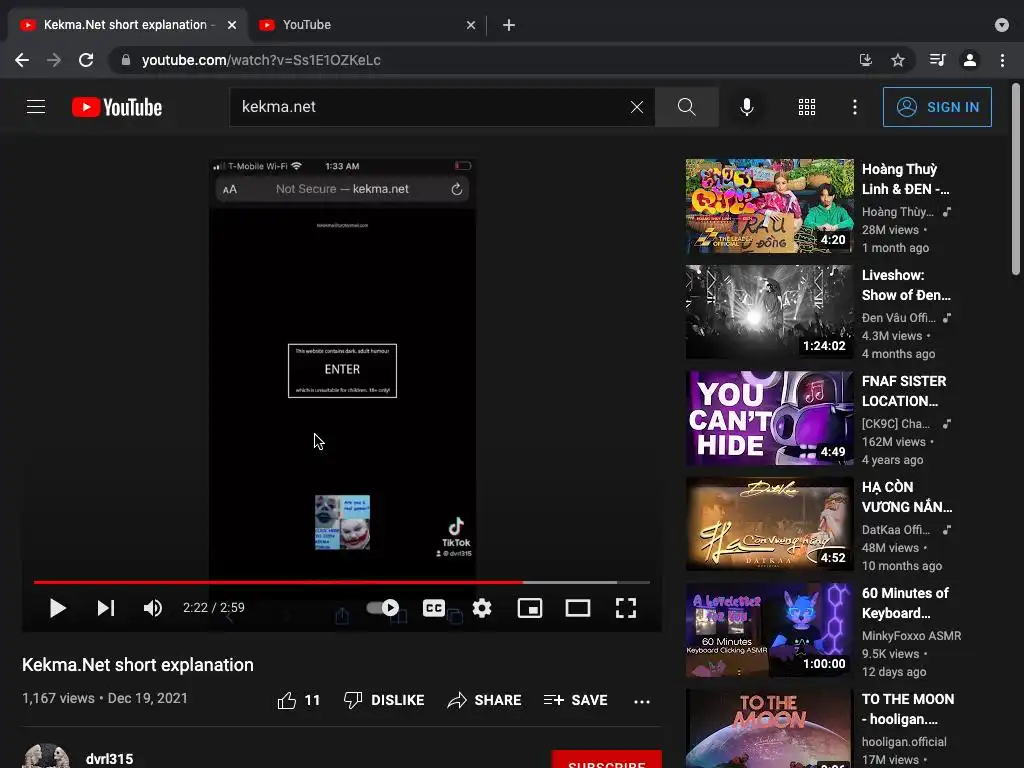Mute the video volume

(x=153, y=608)
